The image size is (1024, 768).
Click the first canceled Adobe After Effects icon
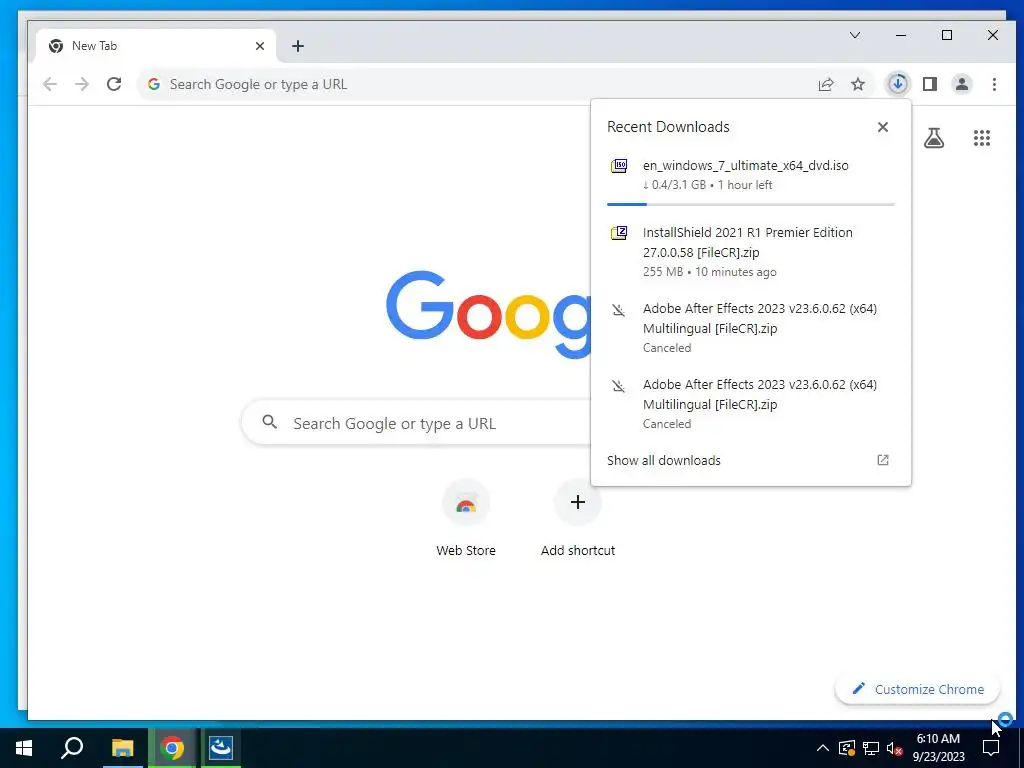(618, 310)
